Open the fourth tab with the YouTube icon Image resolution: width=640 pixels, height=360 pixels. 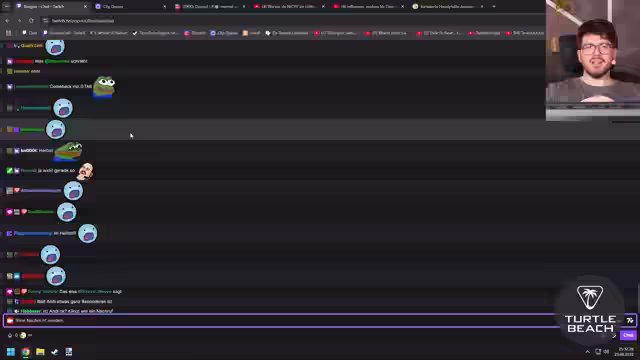pyautogui.click(x=289, y=7)
